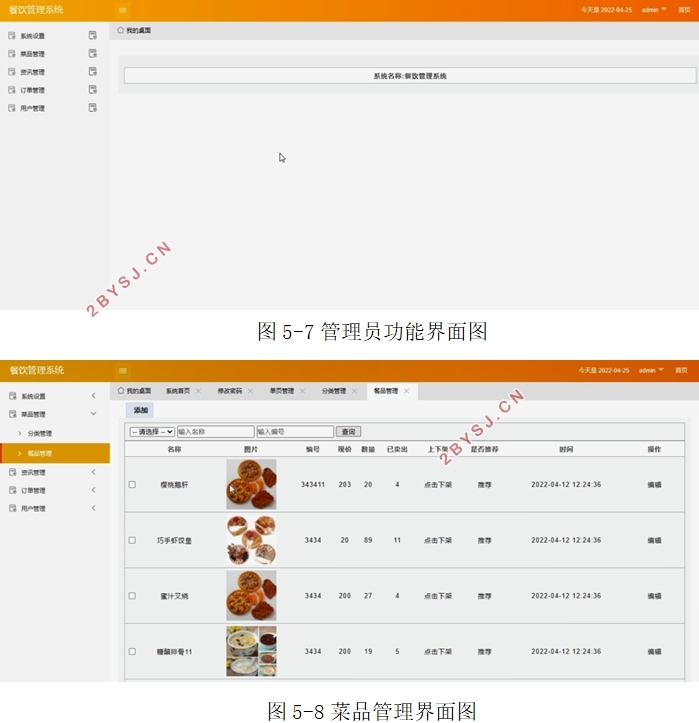Image resolution: width=699 pixels, height=723 pixels.
Task: Open the admin dropdown in the top screenshot
Action: [x=654, y=10]
